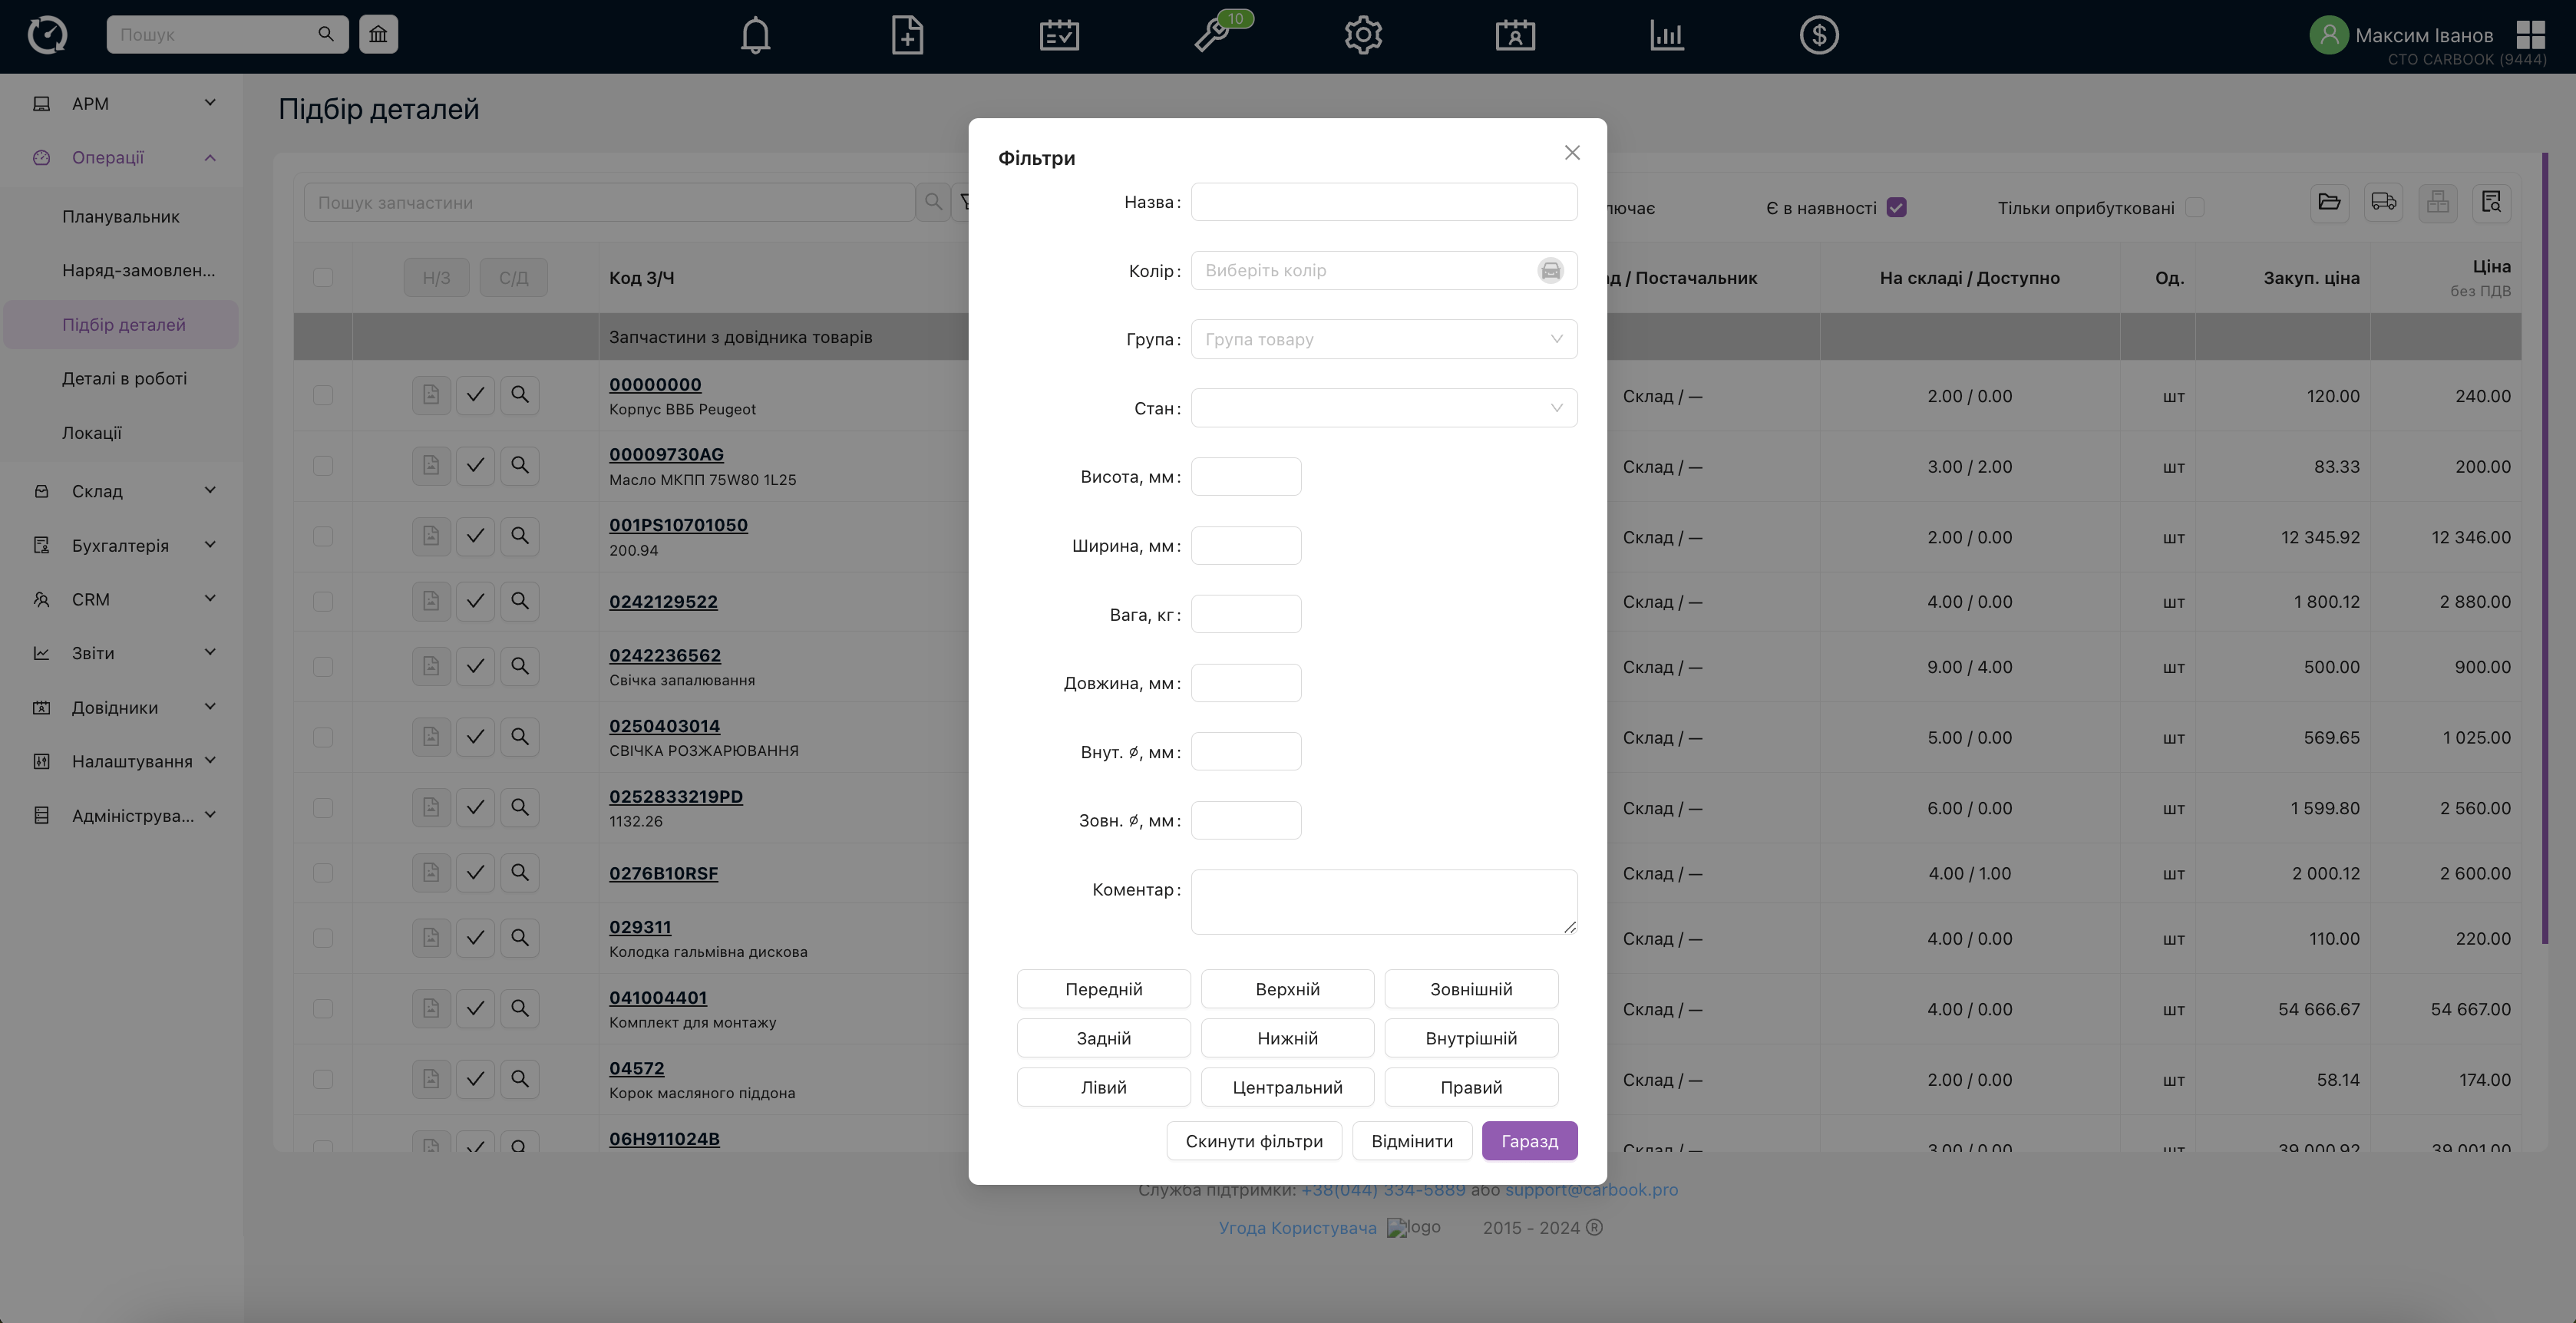
Task: Select 'Деталі в роботі' in the sidebar
Action: click(124, 379)
